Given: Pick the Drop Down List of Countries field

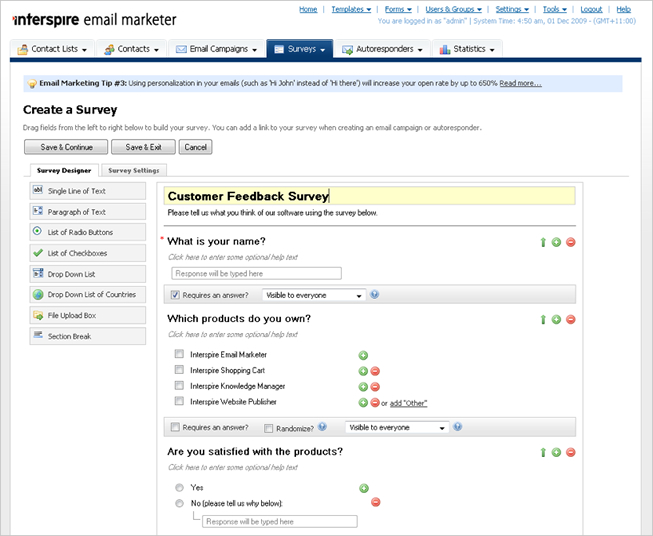Looking at the screenshot, I should tap(87, 294).
